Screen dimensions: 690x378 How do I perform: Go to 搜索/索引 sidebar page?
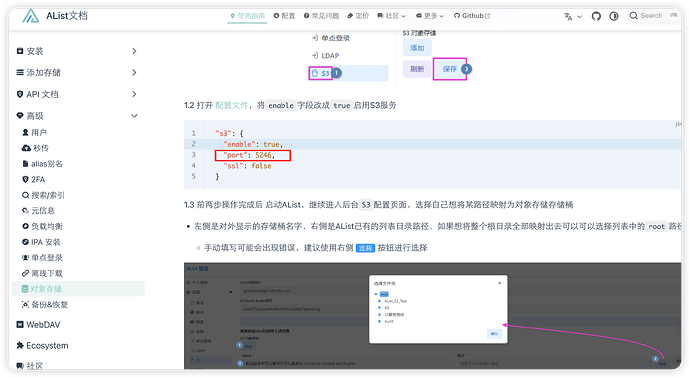coord(43,195)
